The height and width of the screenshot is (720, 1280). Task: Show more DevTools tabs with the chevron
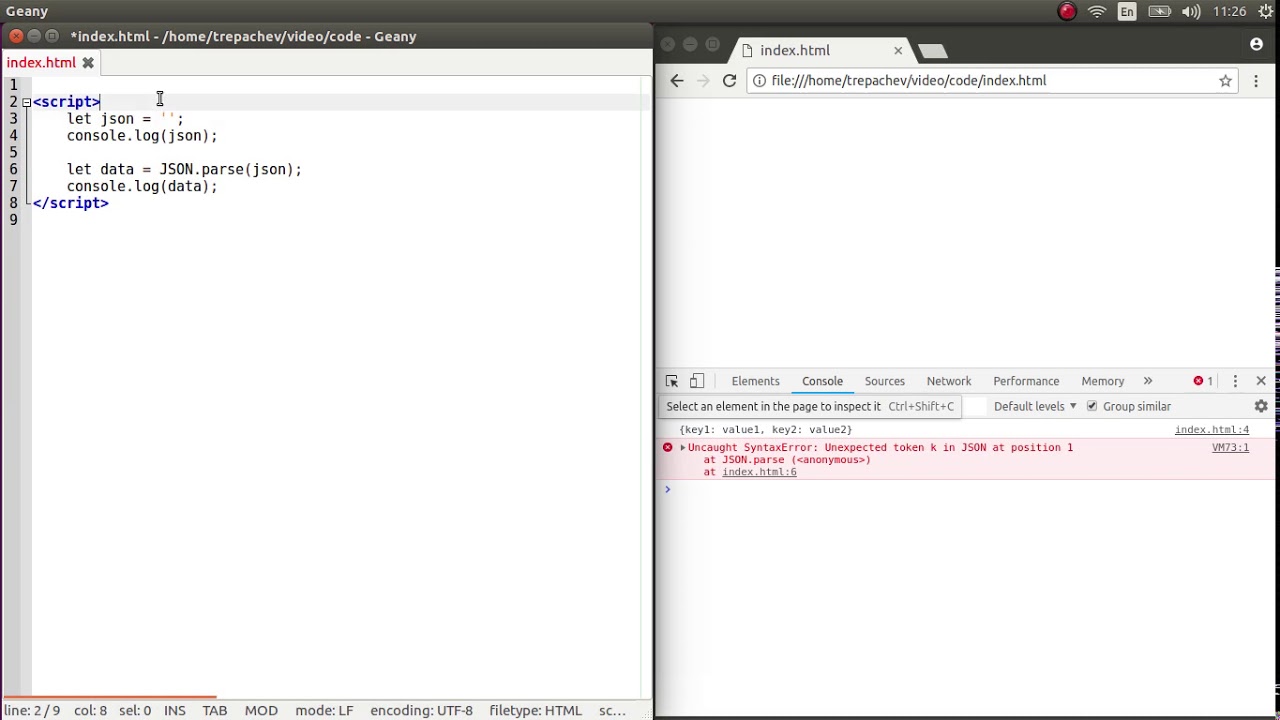(1148, 381)
